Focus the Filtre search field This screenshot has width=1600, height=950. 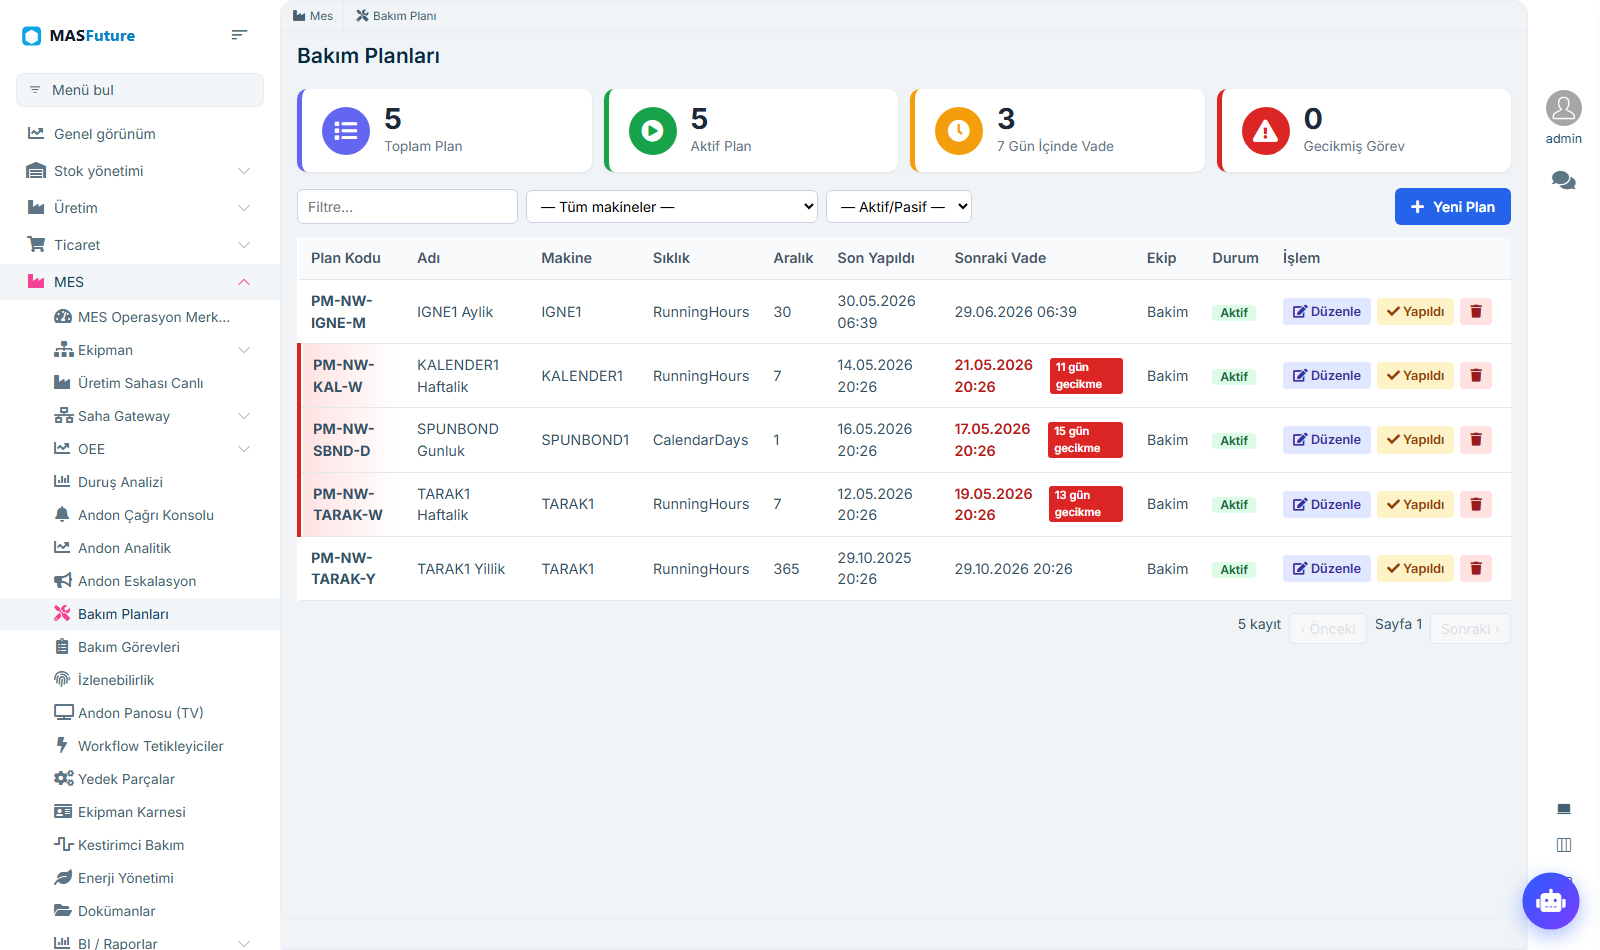(407, 207)
